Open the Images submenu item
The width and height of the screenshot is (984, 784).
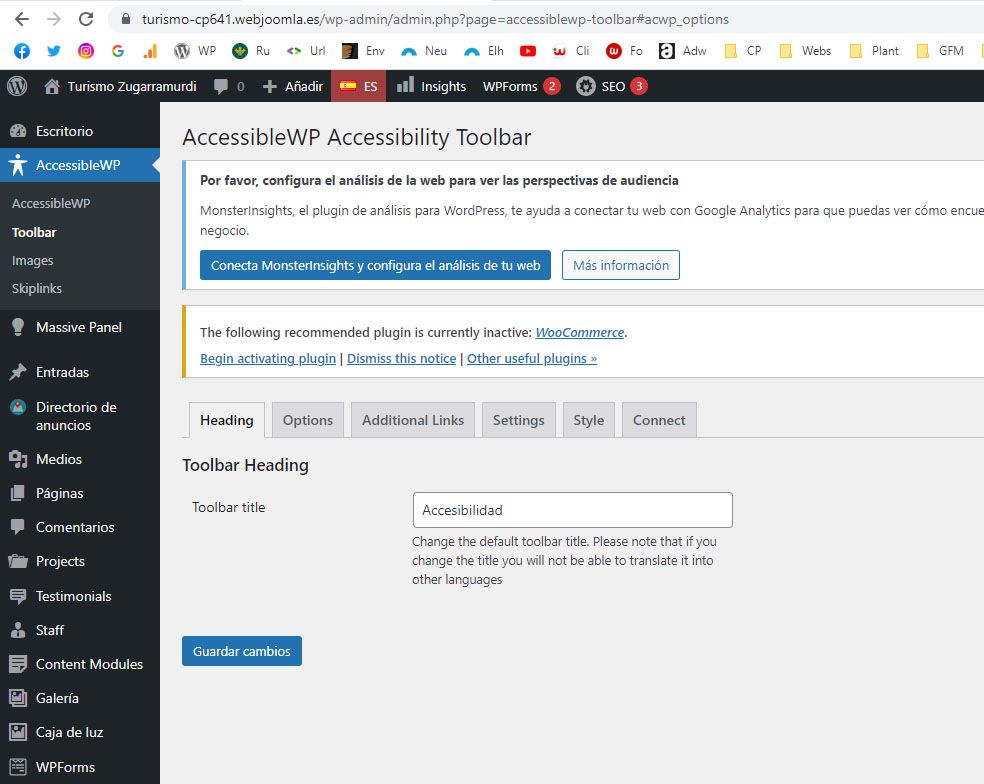pyautogui.click(x=33, y=260)
